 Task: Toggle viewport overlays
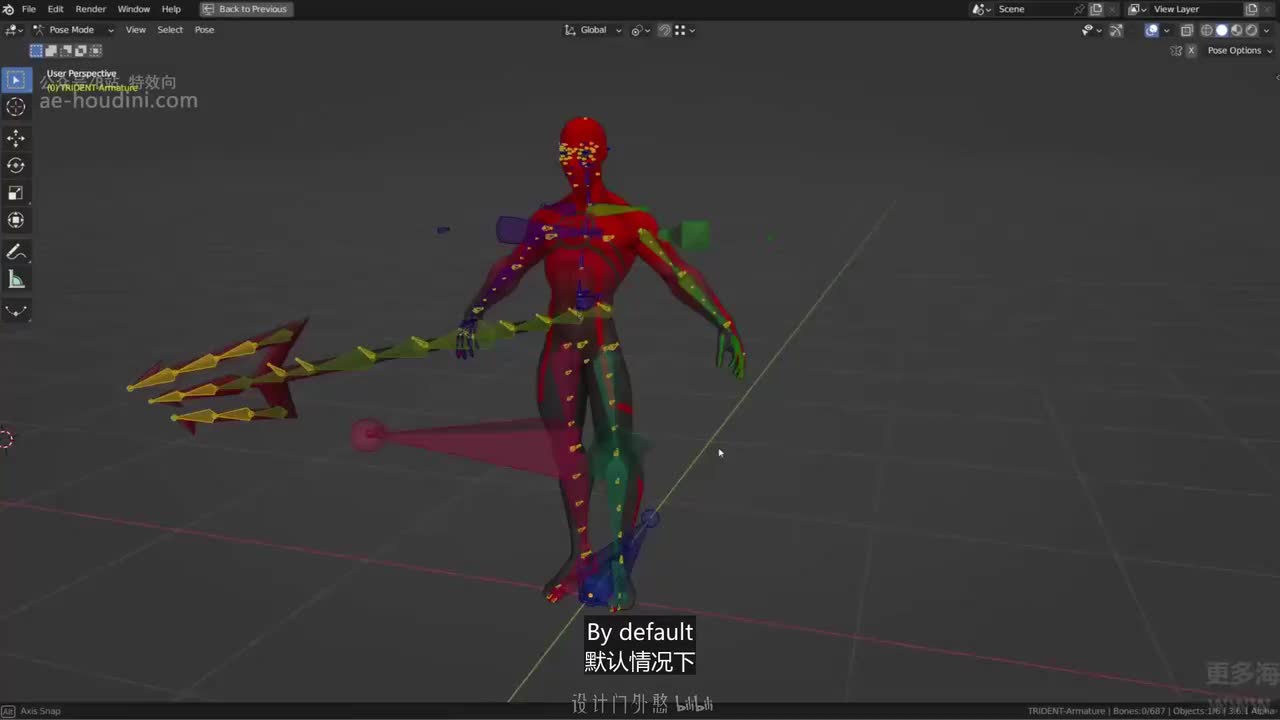coord(1151,30)
